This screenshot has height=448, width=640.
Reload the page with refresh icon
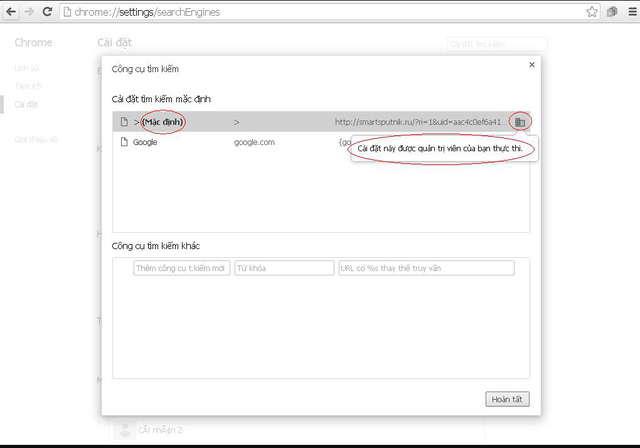click(47, 12)
